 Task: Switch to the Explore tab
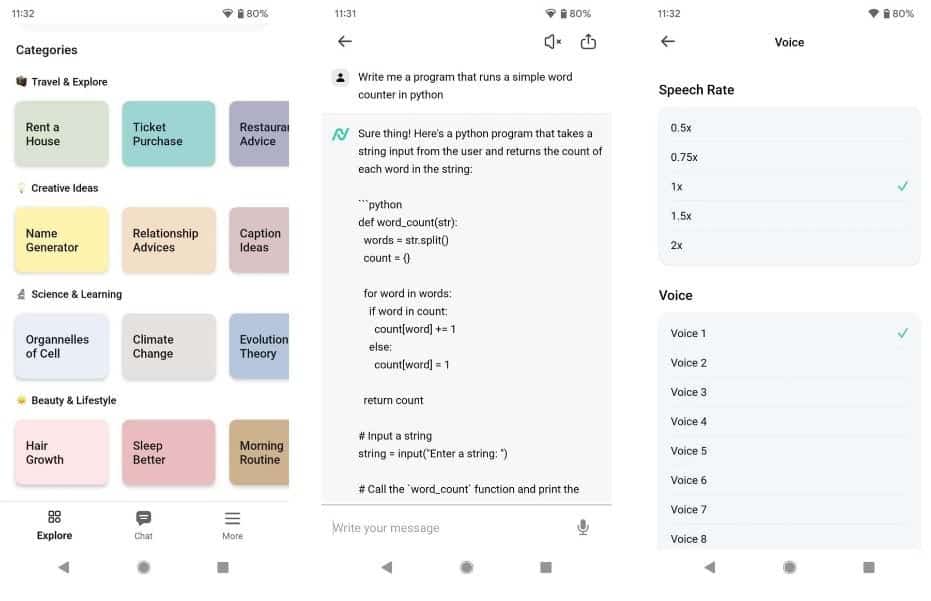(x=55, y=524)
